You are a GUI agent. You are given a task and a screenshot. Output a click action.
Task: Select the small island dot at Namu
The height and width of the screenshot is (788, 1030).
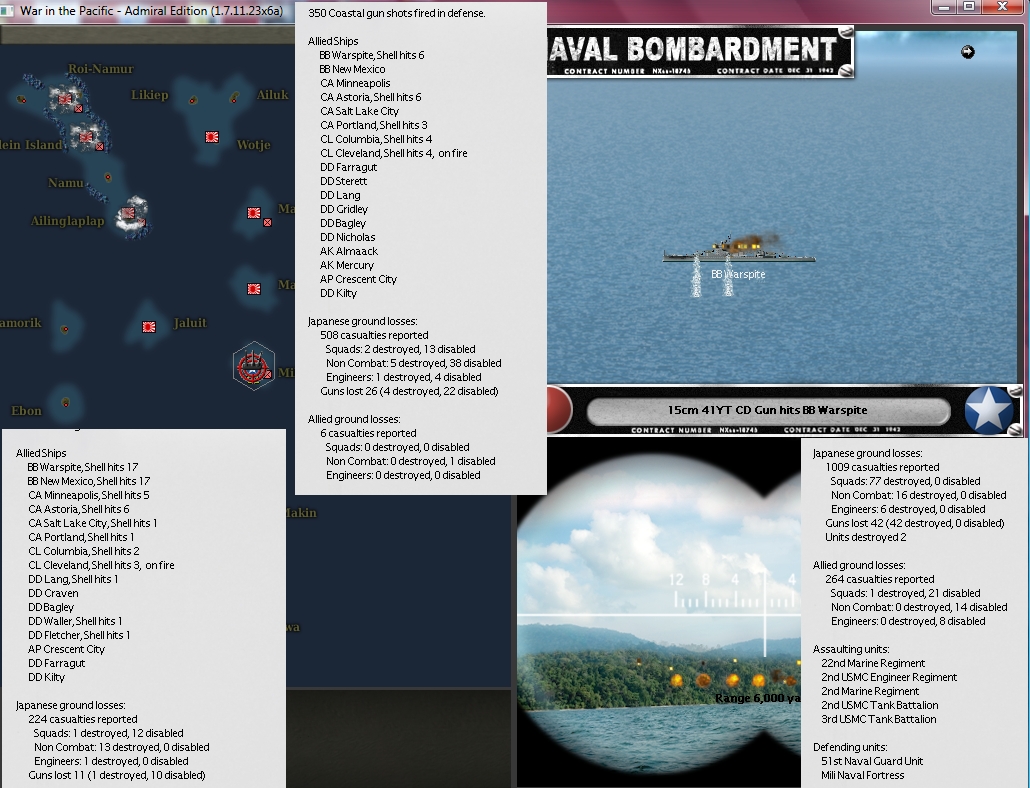coord(108,177)
